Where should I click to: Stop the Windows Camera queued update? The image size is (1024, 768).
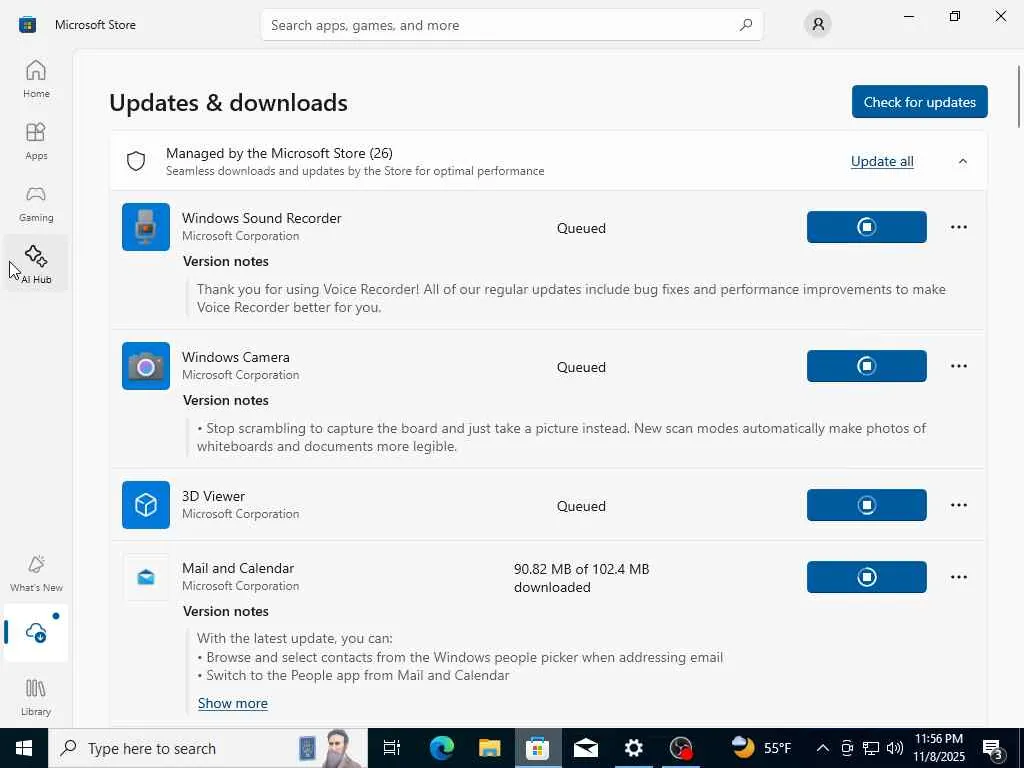click(867, 366)
